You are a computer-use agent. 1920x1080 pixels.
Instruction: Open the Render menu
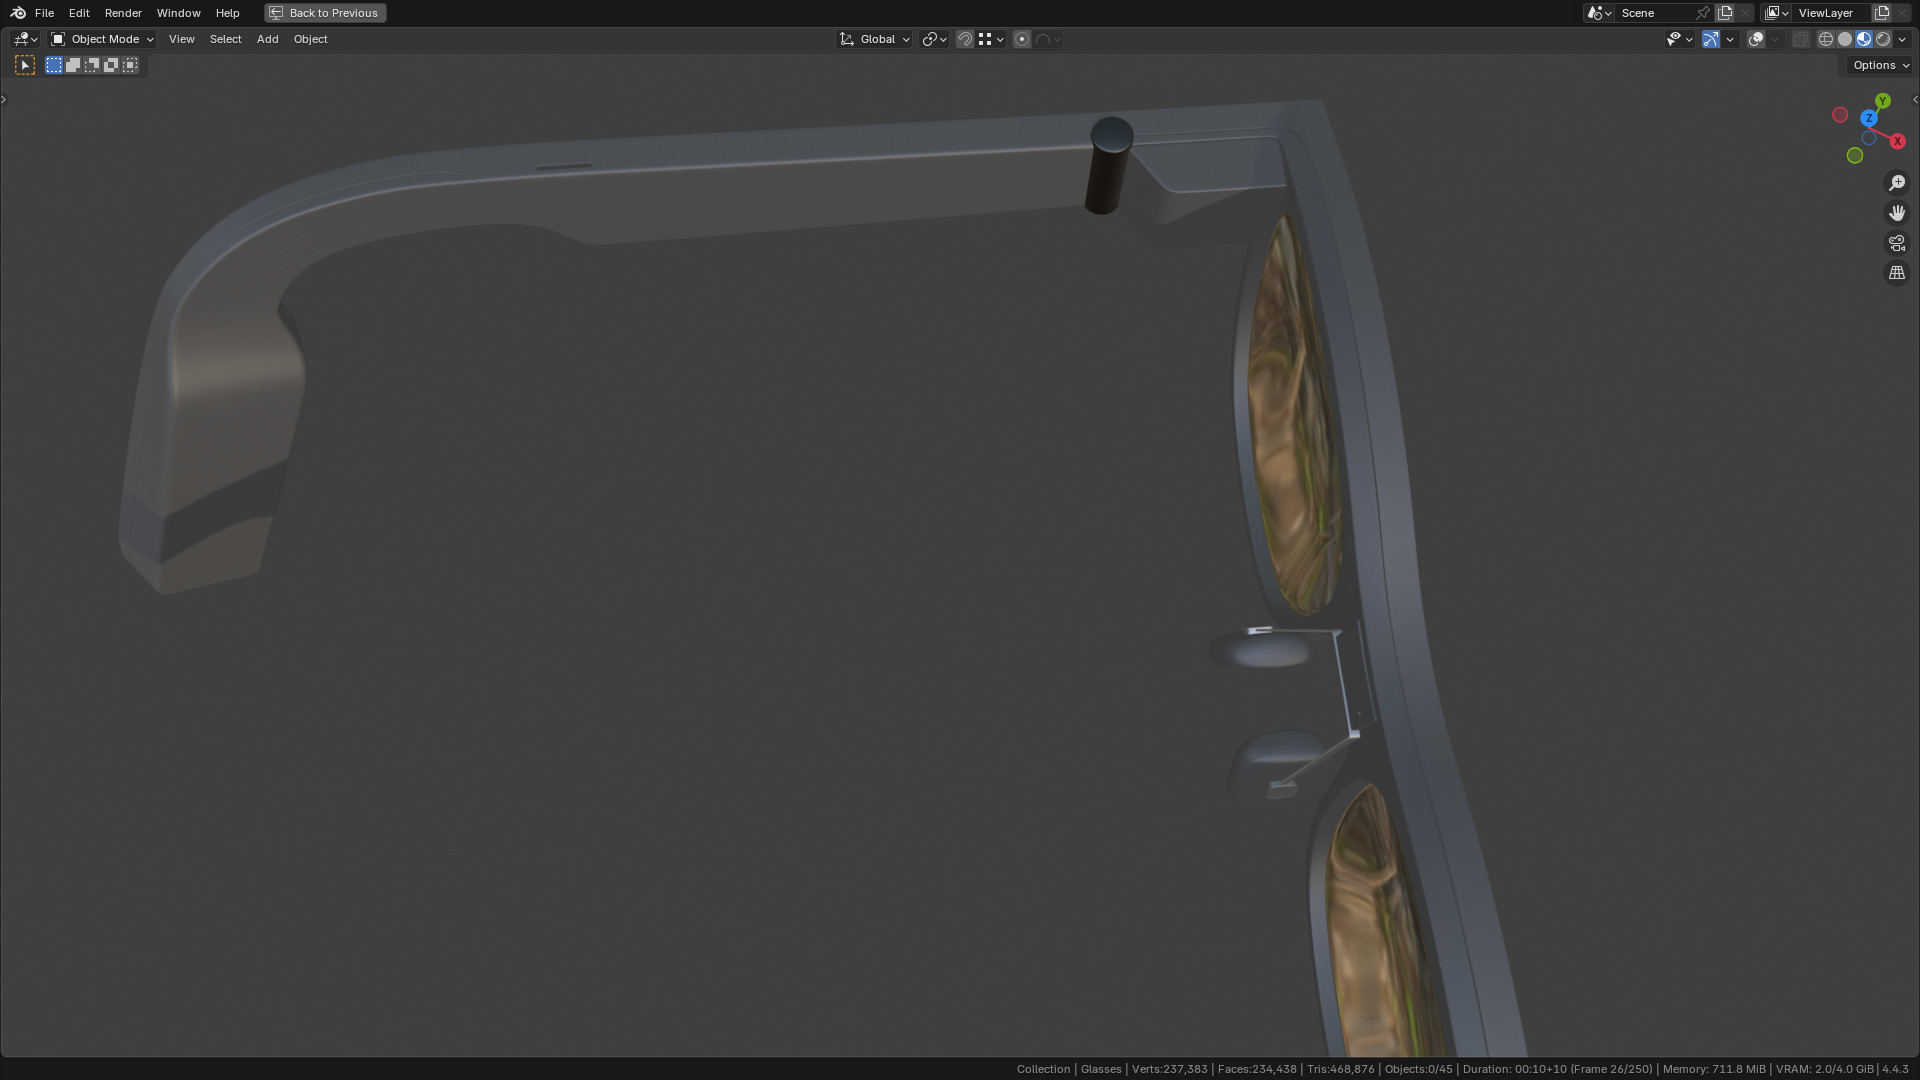point(123,13)
